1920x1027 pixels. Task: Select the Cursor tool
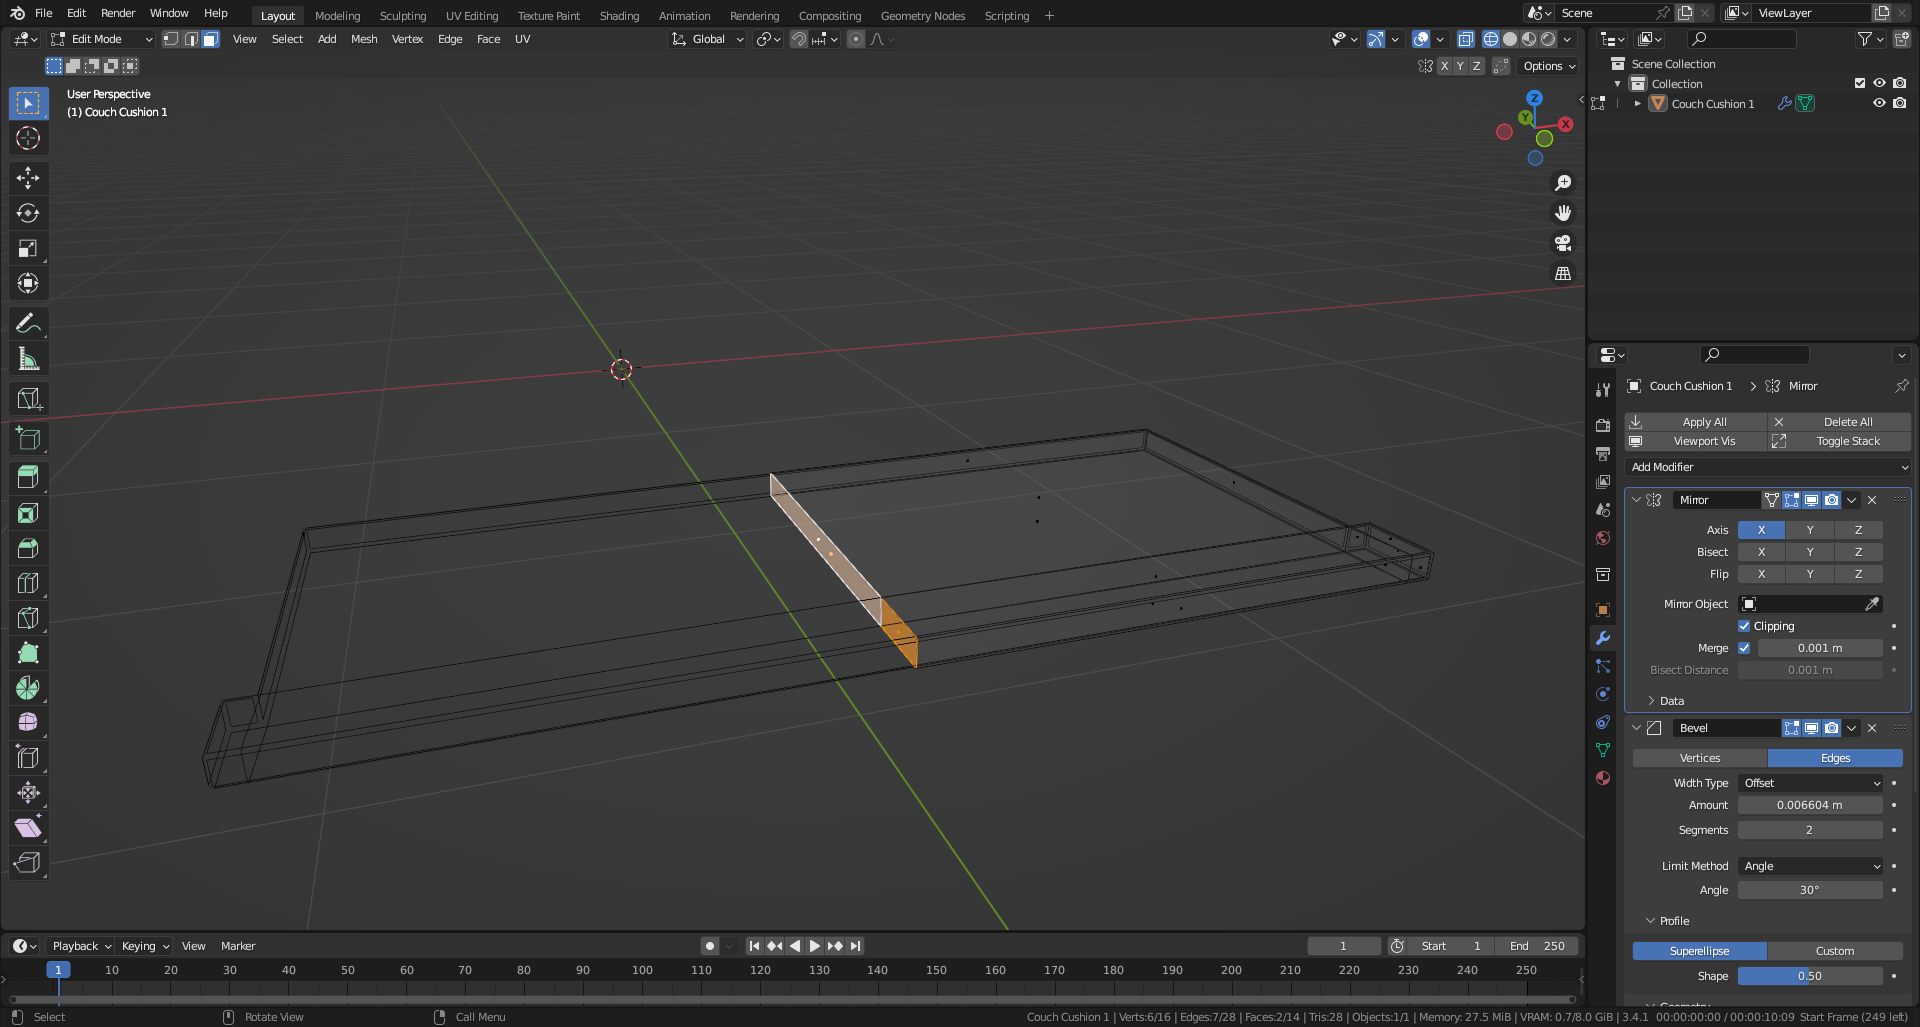pyautogui.click(x=28, y=138)
